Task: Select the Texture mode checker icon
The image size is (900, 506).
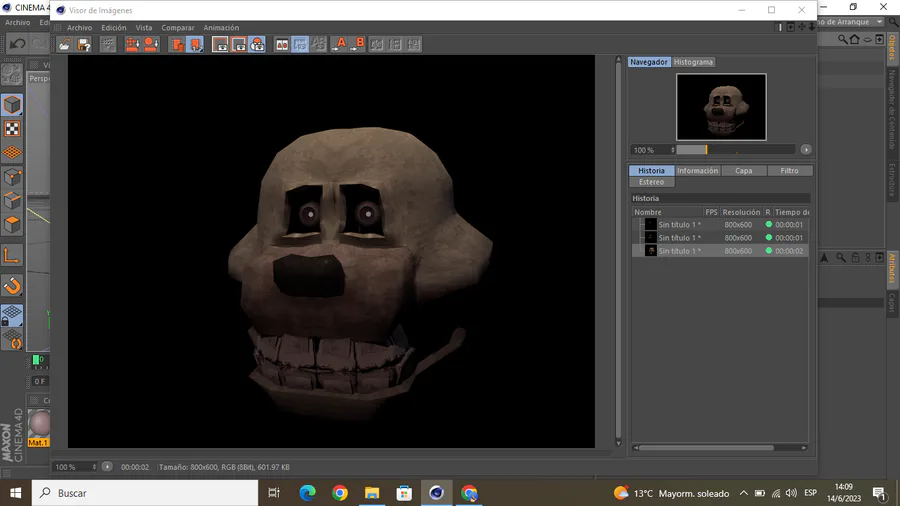Action: [x=12, y=129]
